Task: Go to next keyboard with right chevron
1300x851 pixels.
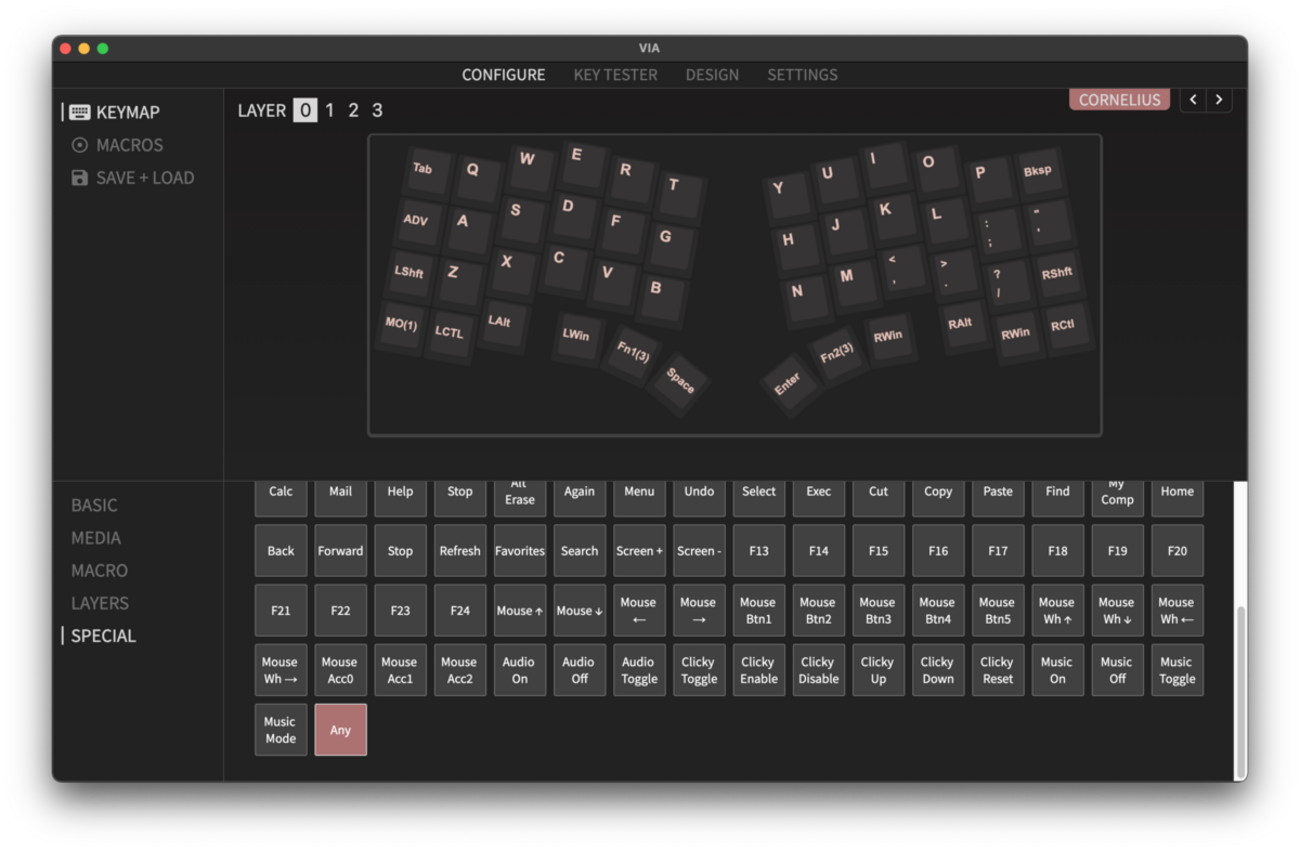Action: click(x=1219, y=99)
